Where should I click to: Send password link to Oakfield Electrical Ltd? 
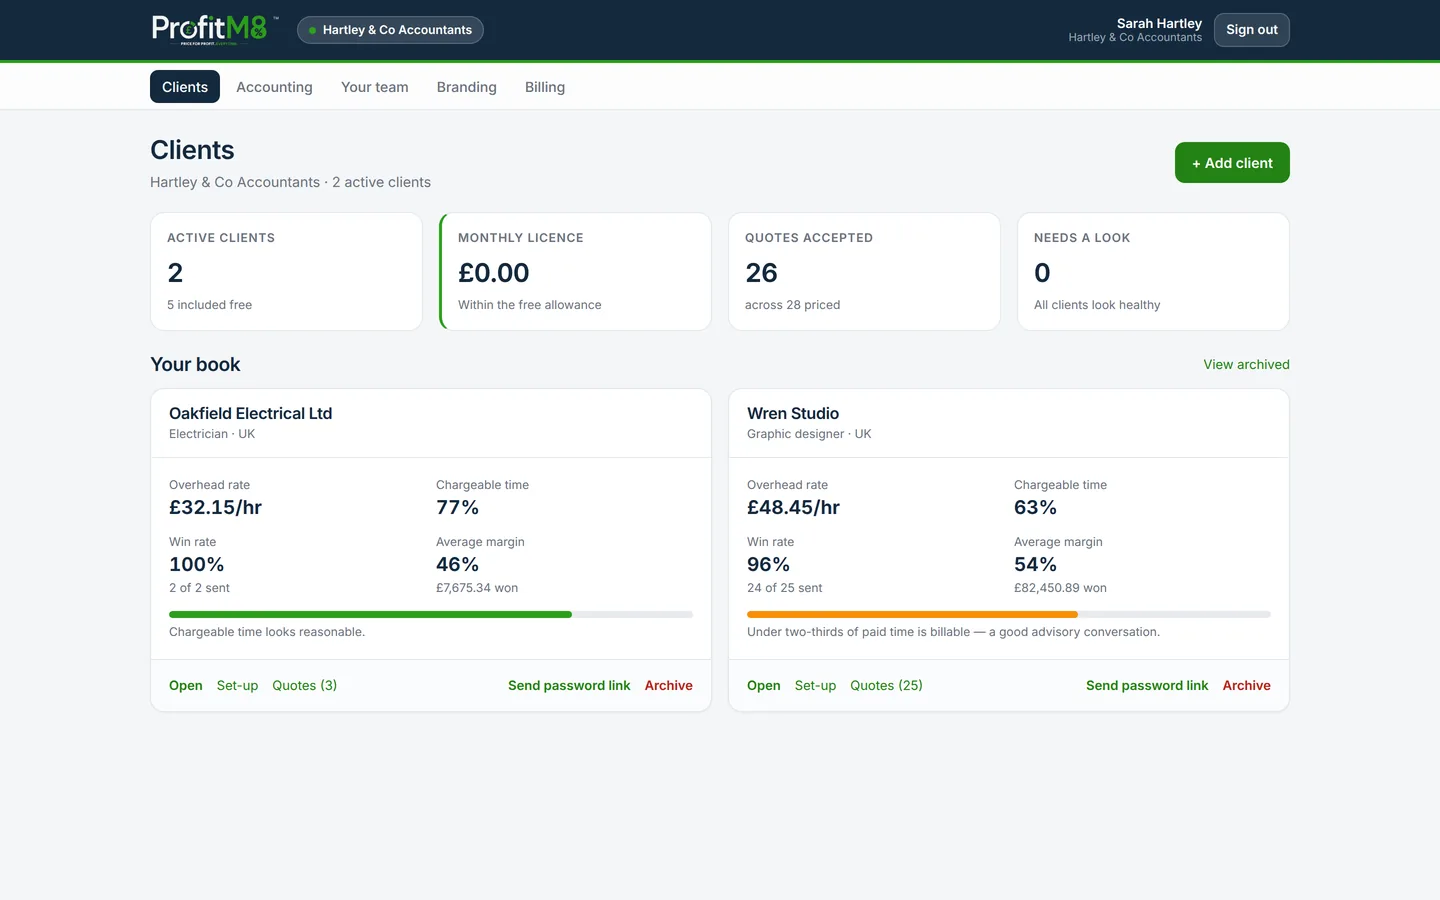click(x=569, y=685)
